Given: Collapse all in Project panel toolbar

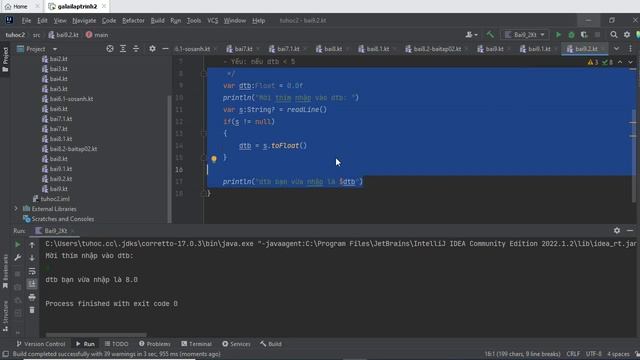Looking at the screenshot, I should (x=136, y=49).
